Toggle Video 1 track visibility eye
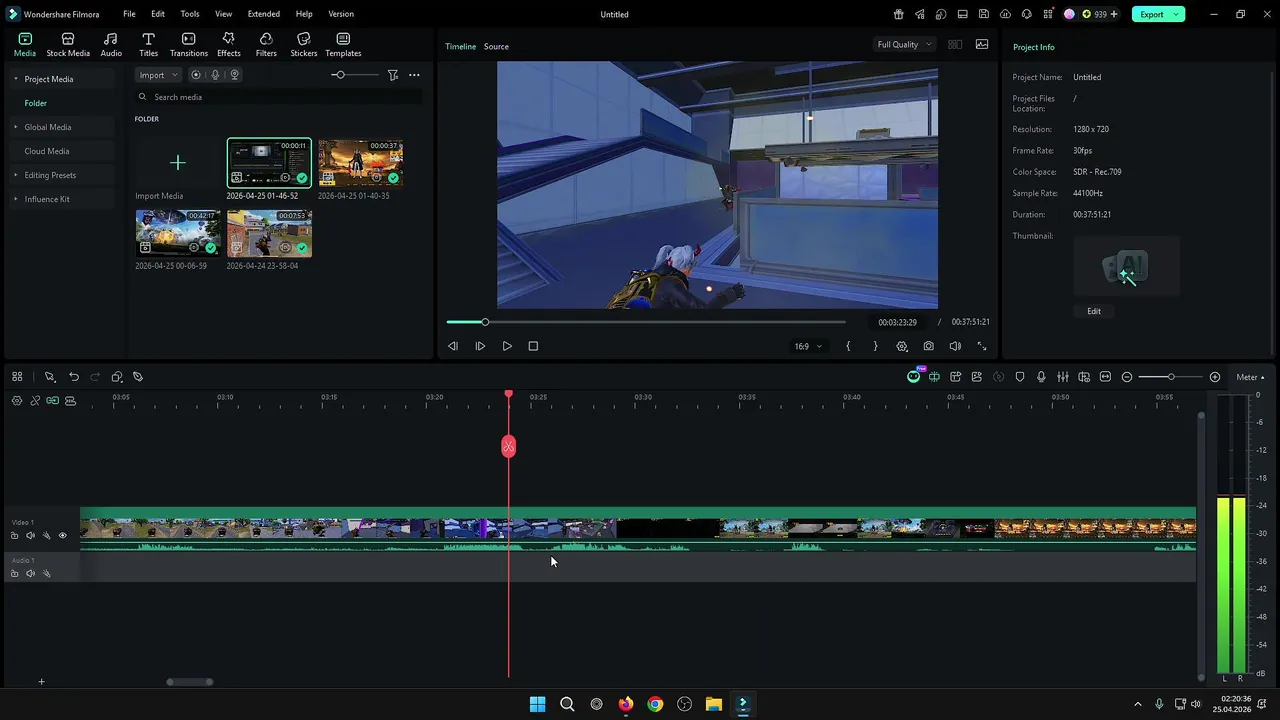 point(62,536)
